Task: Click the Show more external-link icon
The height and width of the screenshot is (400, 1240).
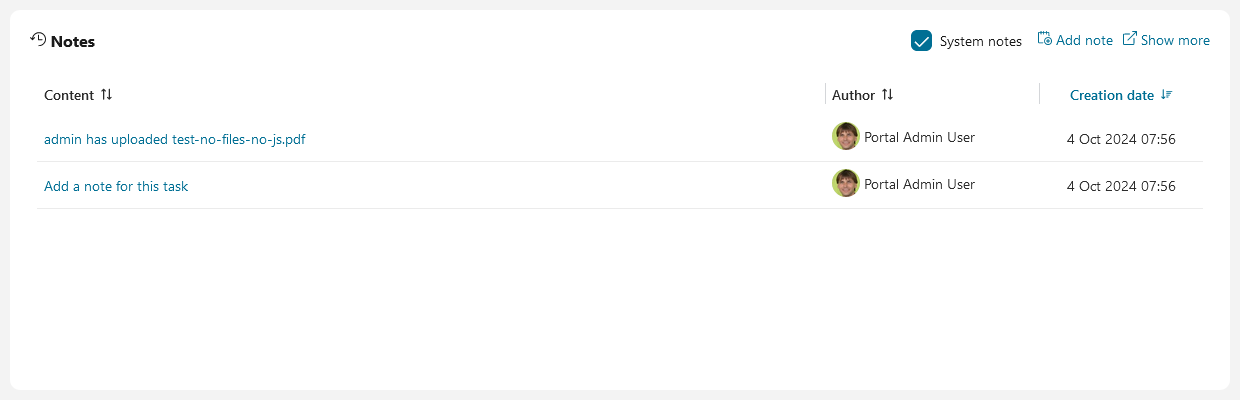Action: point(1130,39)
